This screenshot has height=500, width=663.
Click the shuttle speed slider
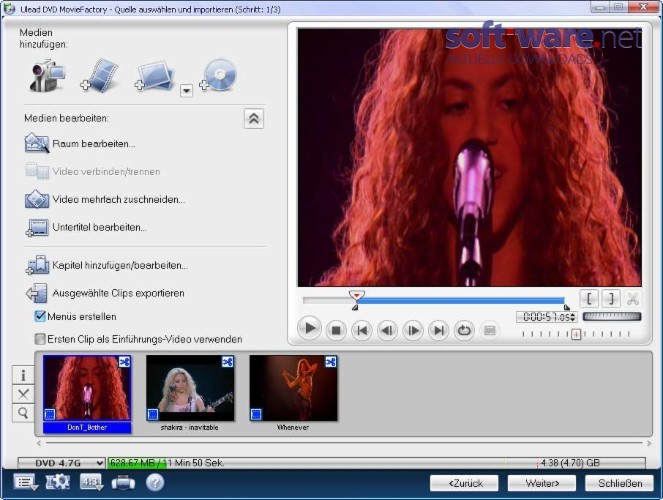576,334
